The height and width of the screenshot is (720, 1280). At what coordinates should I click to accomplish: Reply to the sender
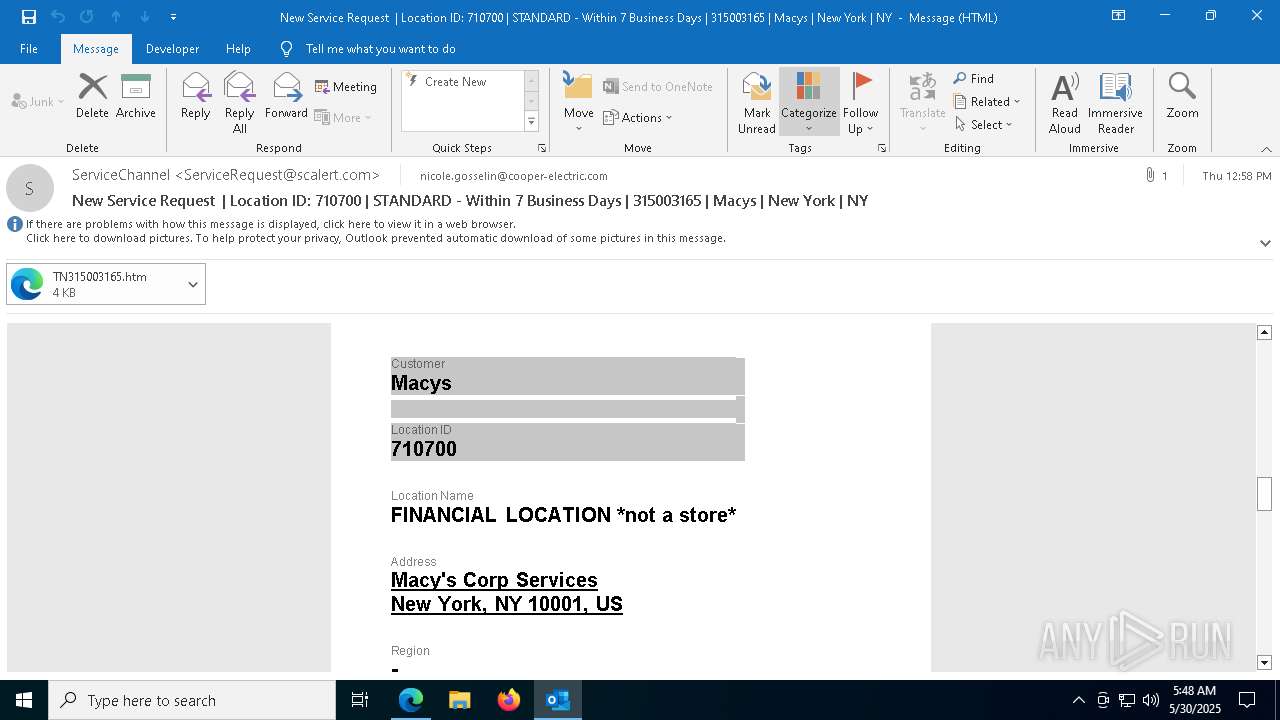pos(196,96)
